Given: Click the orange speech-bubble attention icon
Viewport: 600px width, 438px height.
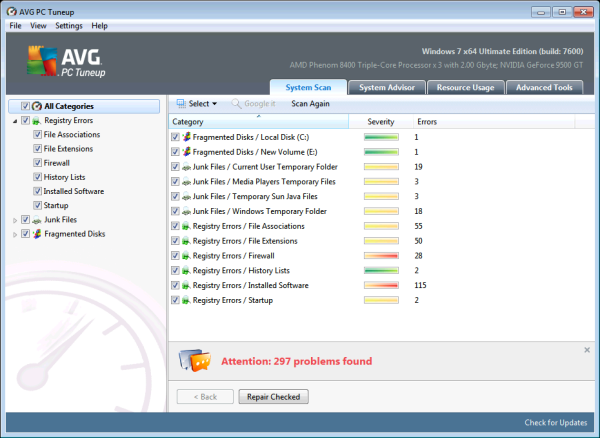Looking at the screenshot, I should click(x=195, y=360).
